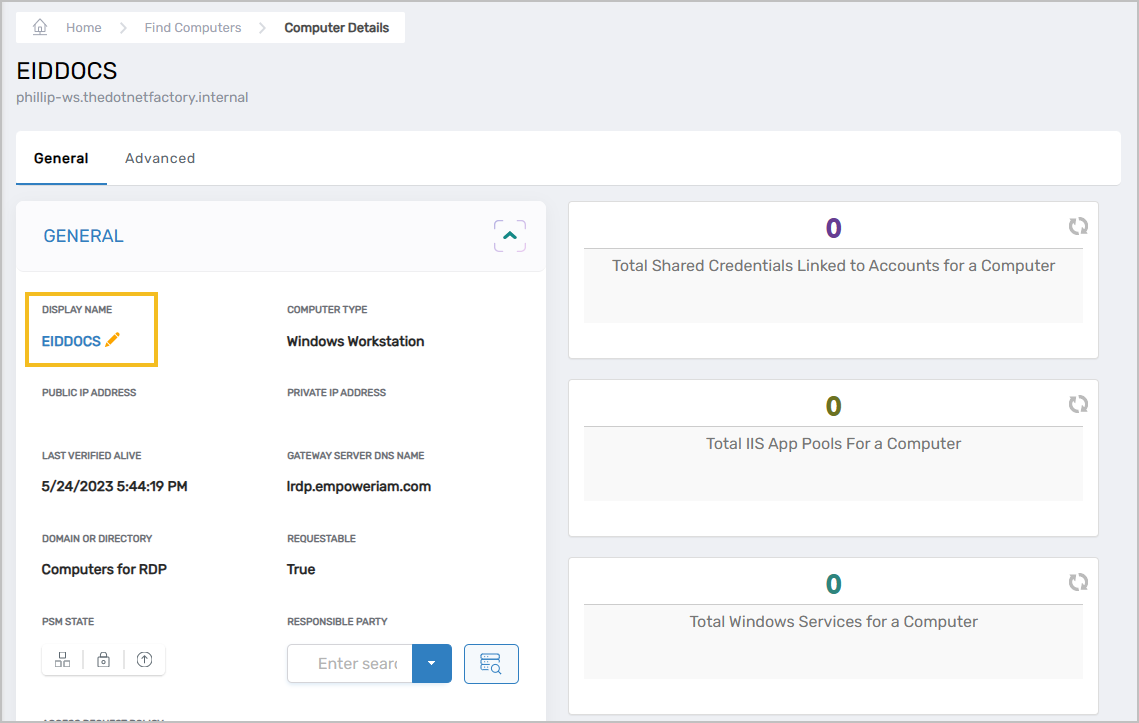Click the Windows Services count of 0
Screen dimensions: 1139x723
coord(833,584)
